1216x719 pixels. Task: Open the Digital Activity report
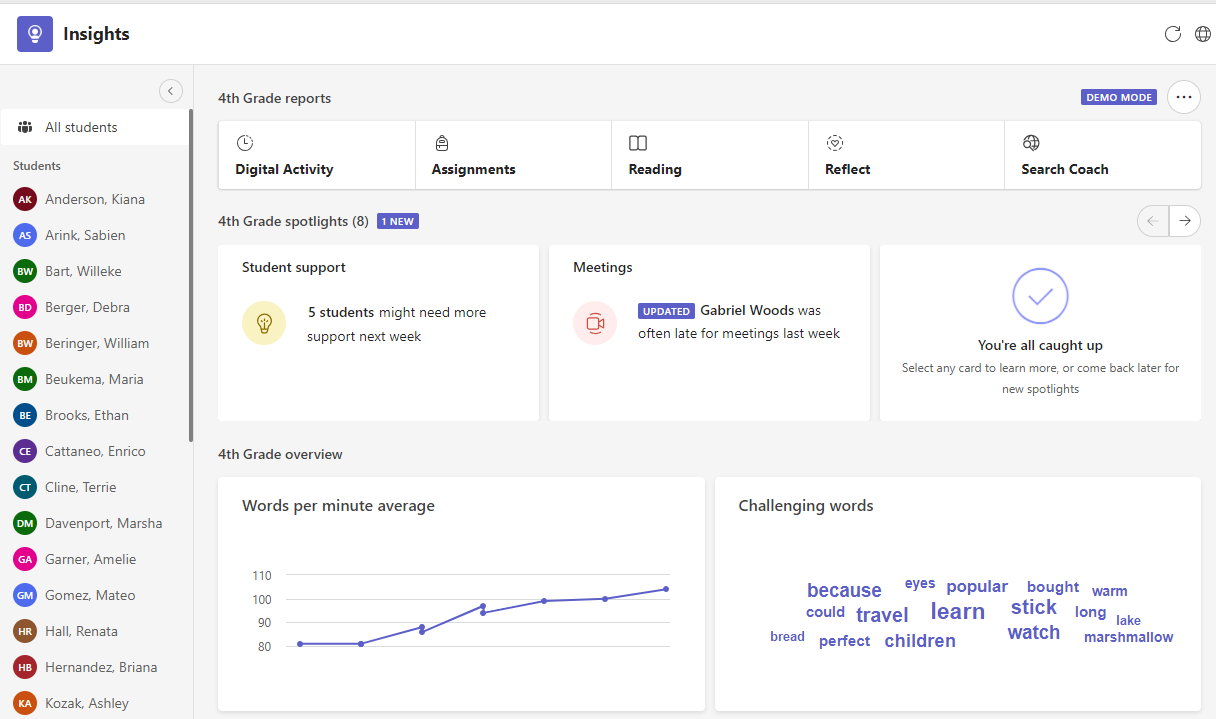[x=316, y=156]
